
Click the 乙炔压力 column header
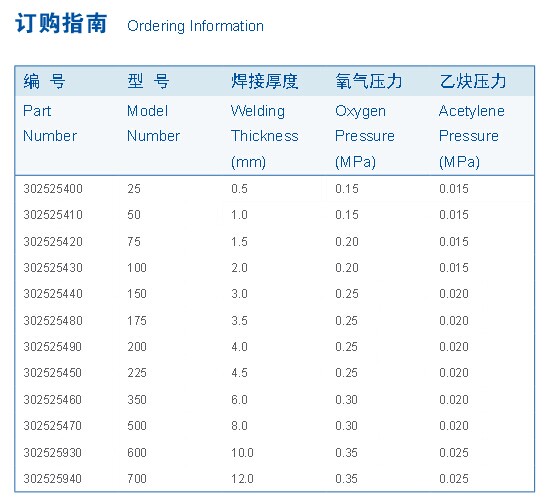tap(472, 81)
